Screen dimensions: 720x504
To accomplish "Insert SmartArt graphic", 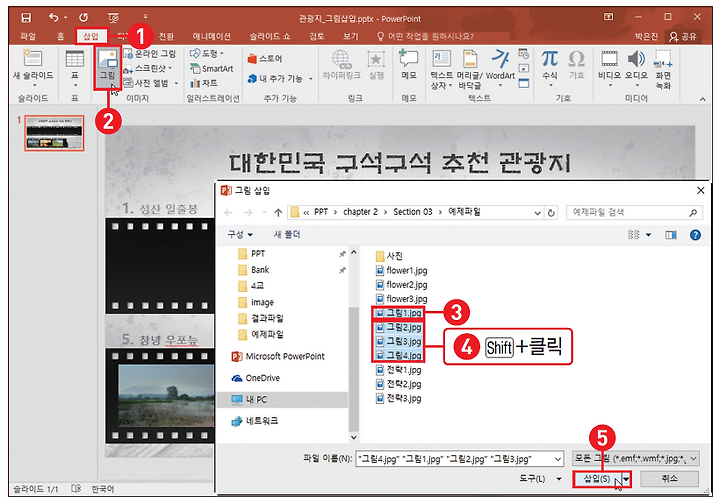I will [212, 68].
